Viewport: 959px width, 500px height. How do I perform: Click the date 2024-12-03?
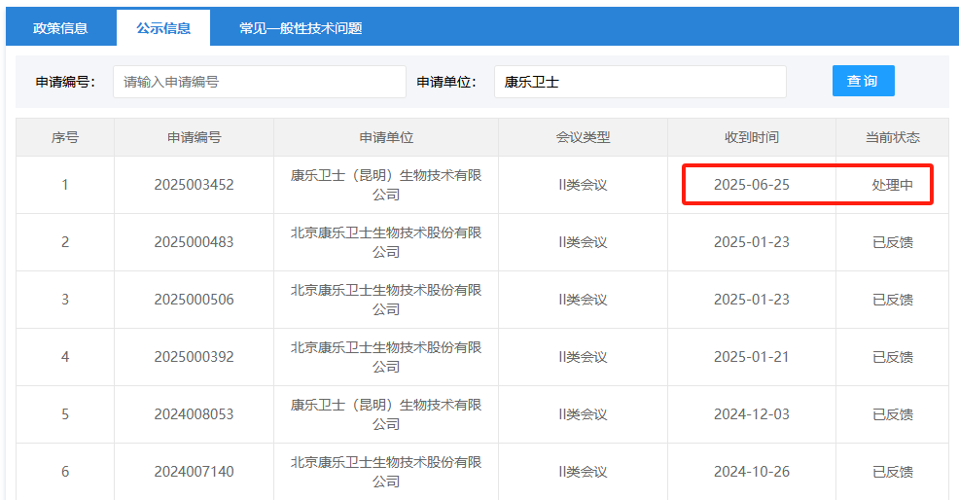point(752,414)
